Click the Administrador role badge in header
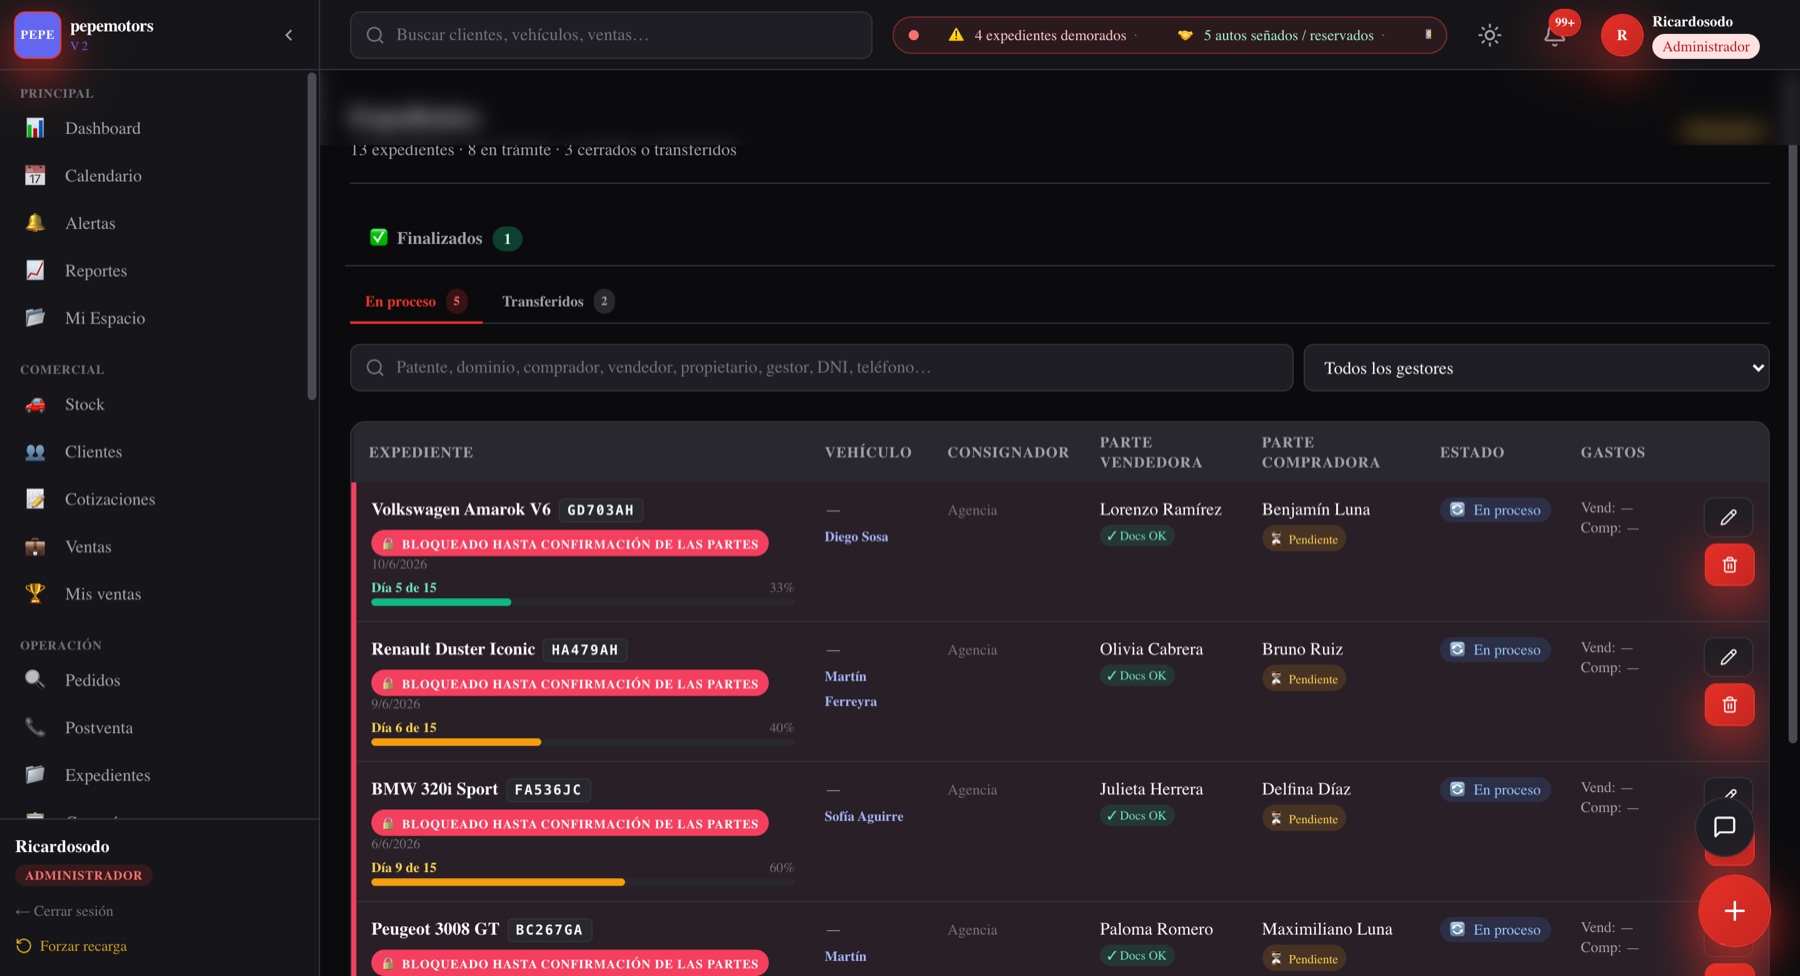This screenshot has height=976, width=1800. [1705, 47]
